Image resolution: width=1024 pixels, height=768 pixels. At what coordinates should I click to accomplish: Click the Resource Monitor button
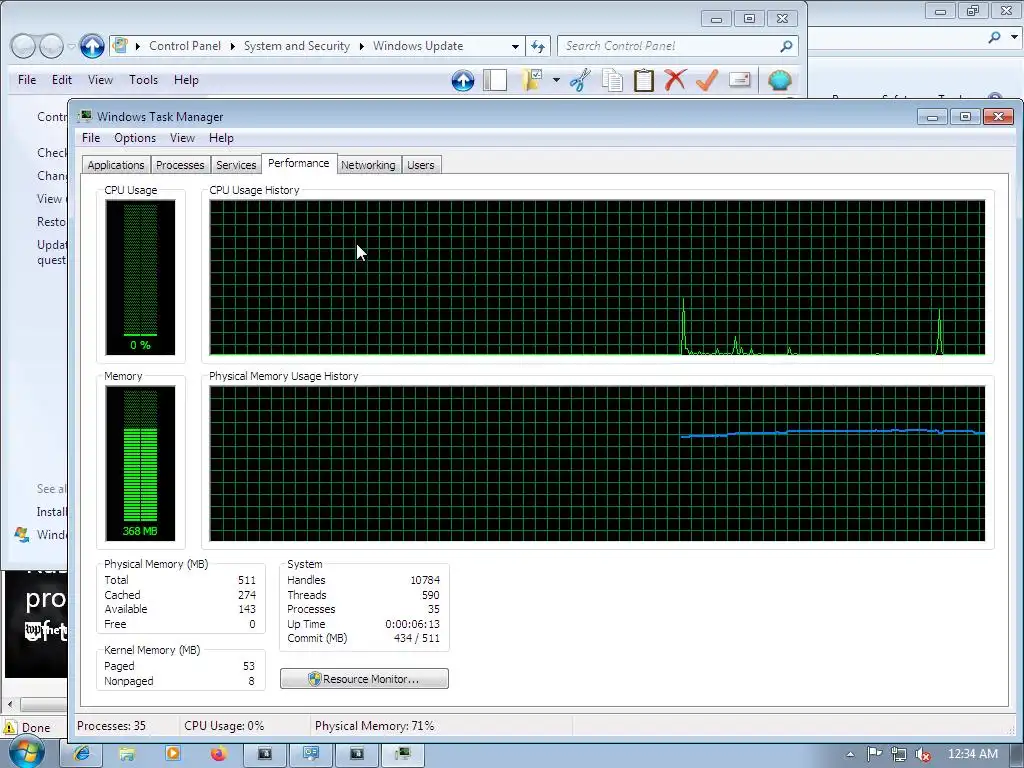364,679
